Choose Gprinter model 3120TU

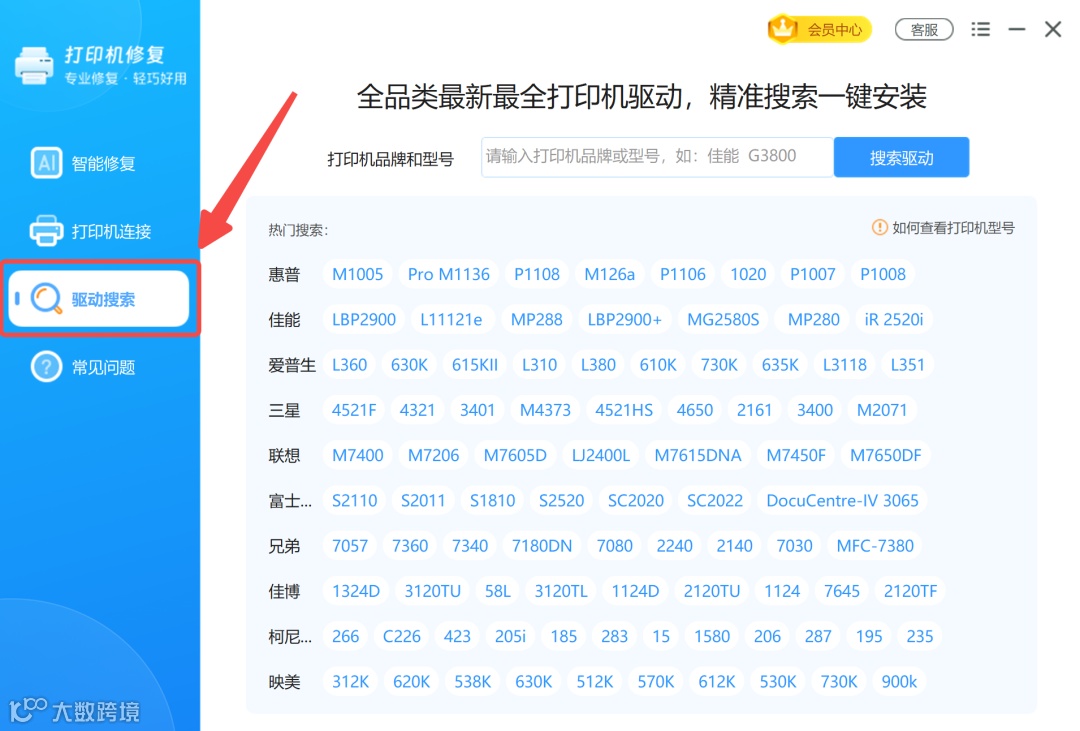click(x=433, y=592)
